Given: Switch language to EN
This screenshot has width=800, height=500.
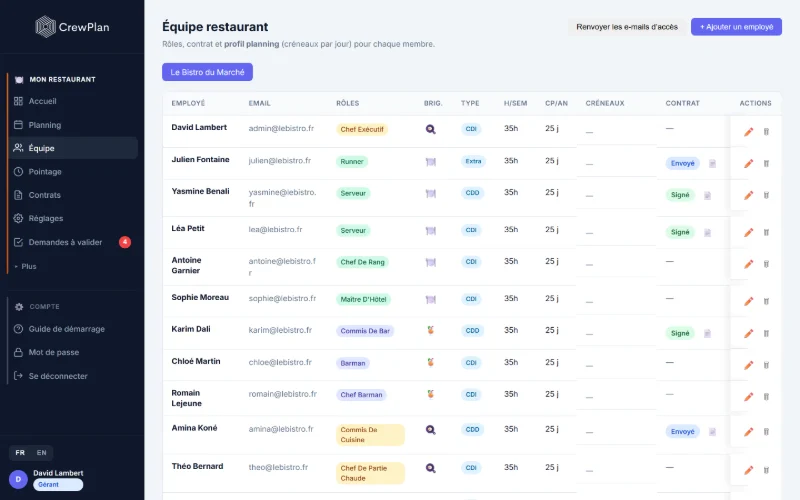Looking at the screenshot, I should tap(41, 453).
